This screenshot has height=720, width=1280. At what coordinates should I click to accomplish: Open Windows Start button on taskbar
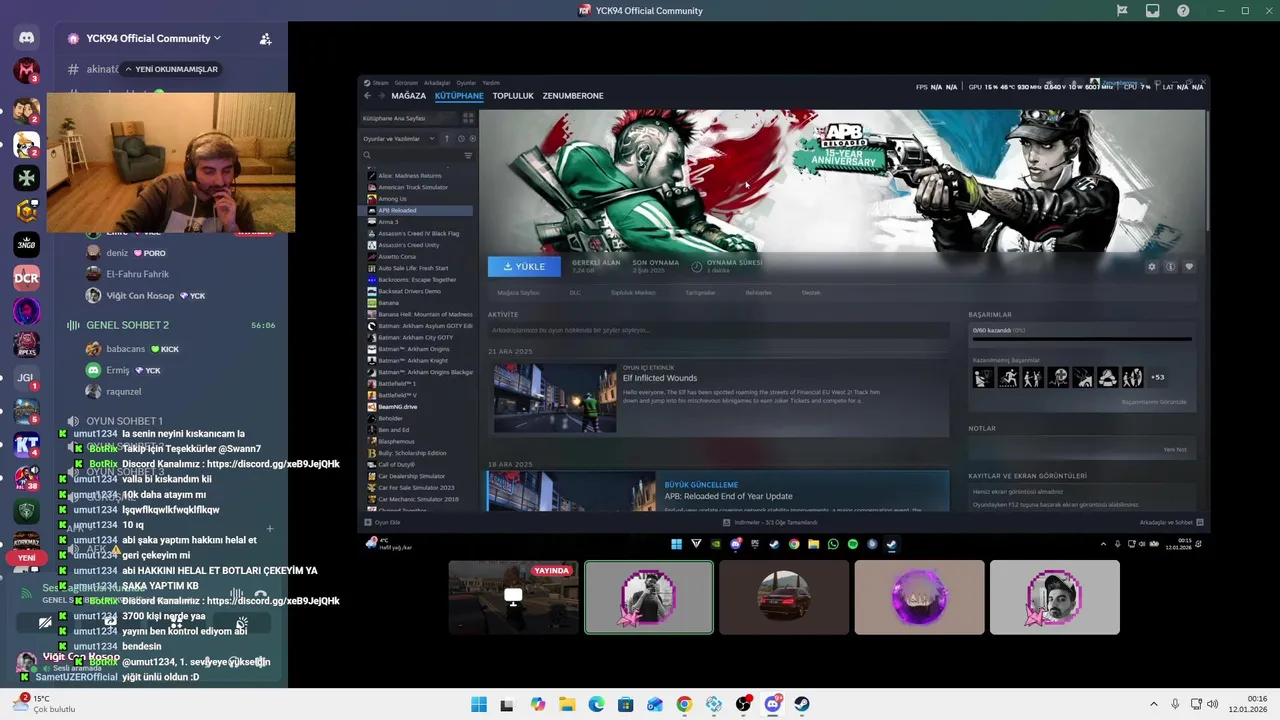(x=479, y=704)
